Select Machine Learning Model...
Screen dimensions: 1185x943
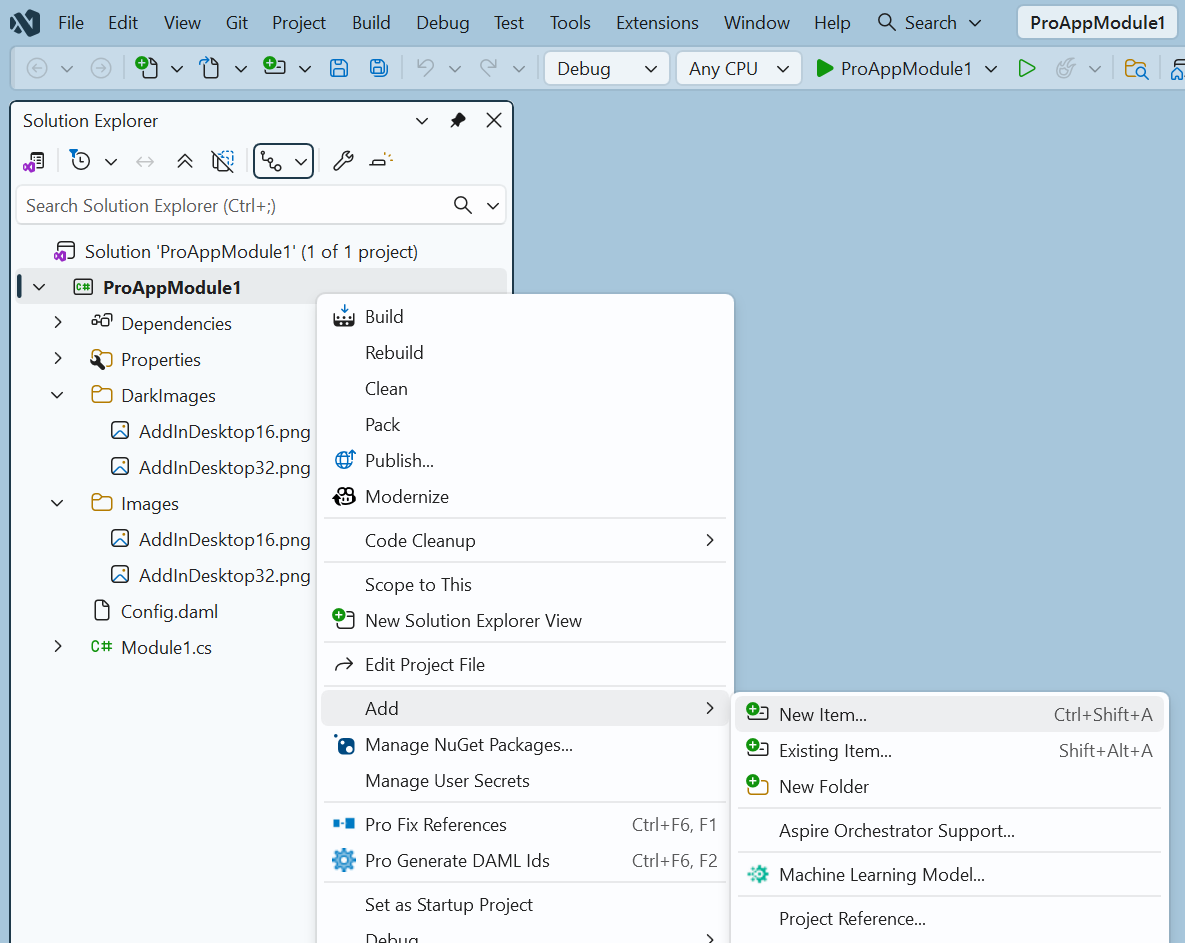tap(948, 874)
